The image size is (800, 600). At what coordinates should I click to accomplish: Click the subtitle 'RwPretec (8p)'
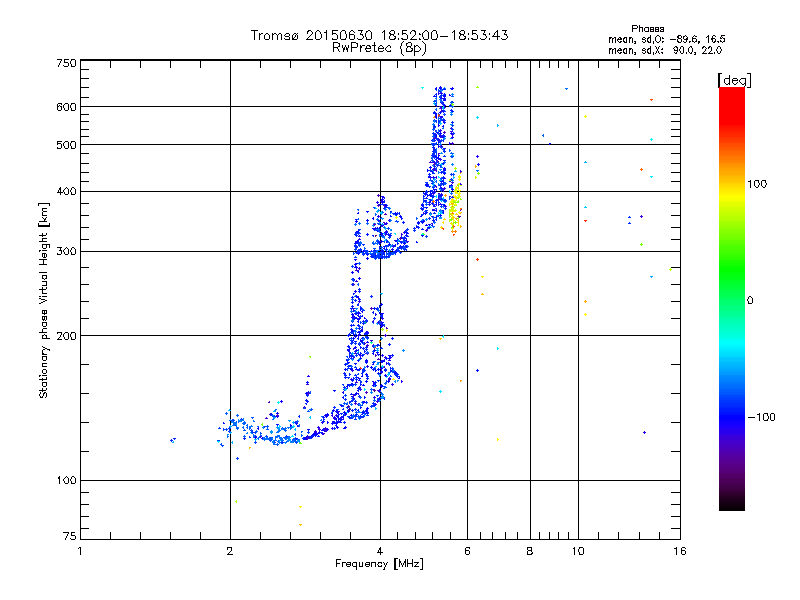click(379, 48)
